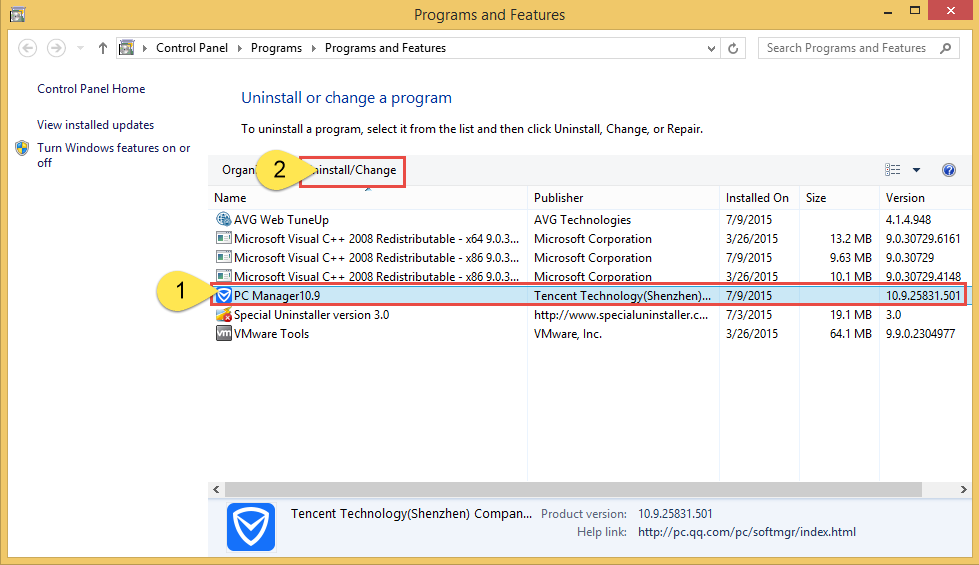Click the Windows features shield icon
The width and height of the screenshot is (979, 565).
22,148
